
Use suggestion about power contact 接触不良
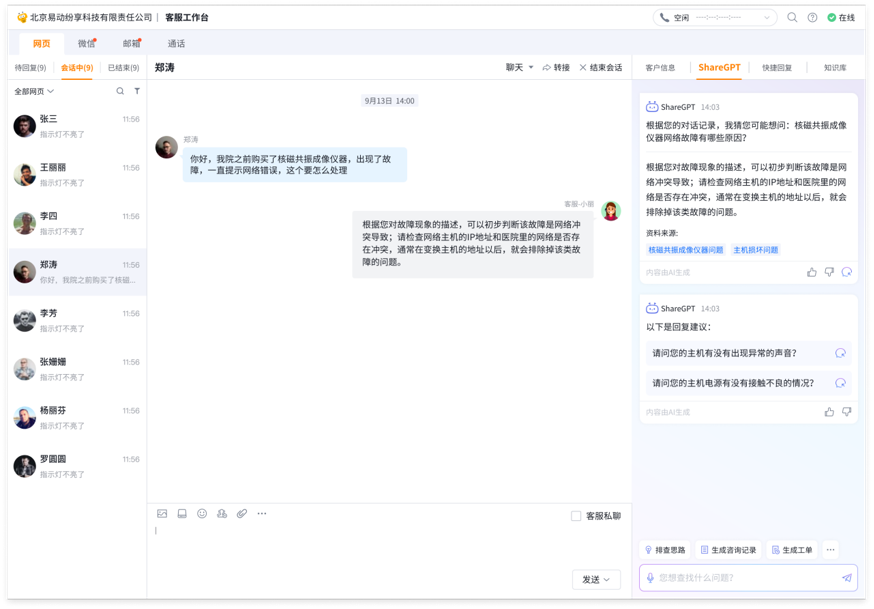click(x=749, y=383)
